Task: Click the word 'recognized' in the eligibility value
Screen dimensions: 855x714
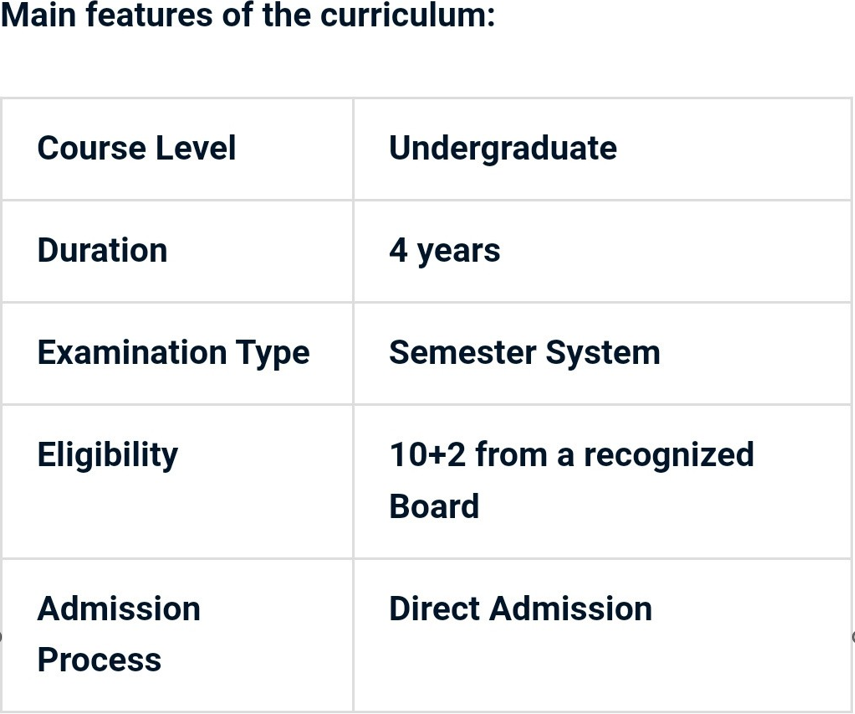Action: pos(669,455)
